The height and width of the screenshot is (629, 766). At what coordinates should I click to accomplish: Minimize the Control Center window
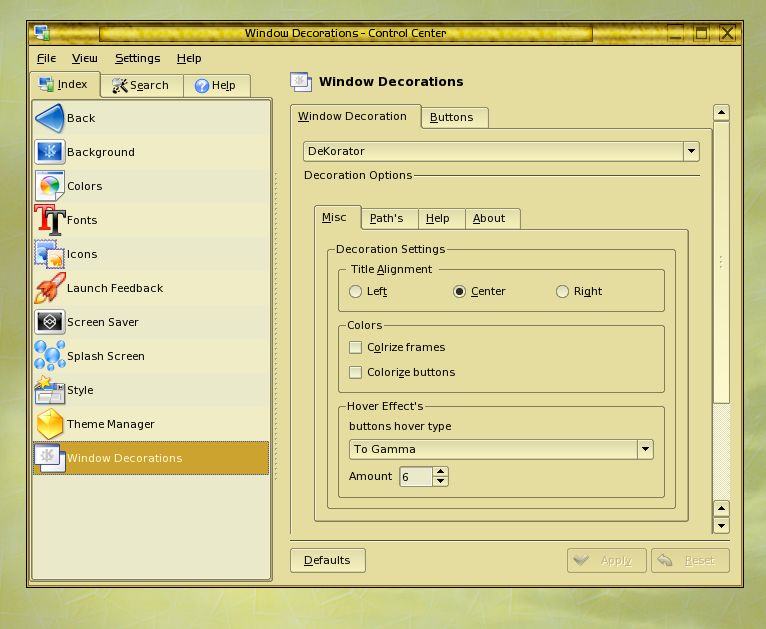676,33
